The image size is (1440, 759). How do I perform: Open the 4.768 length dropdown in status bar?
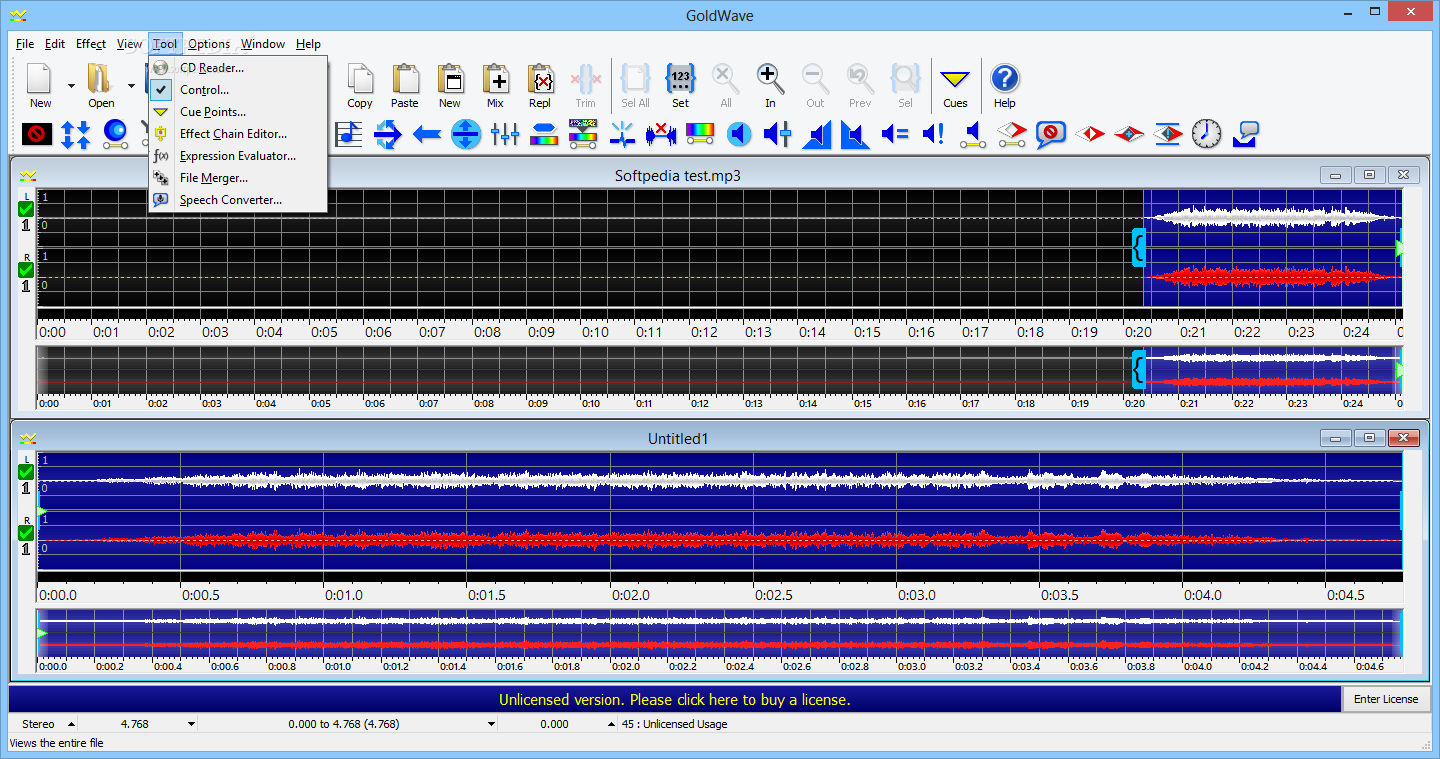pos(191,724)
